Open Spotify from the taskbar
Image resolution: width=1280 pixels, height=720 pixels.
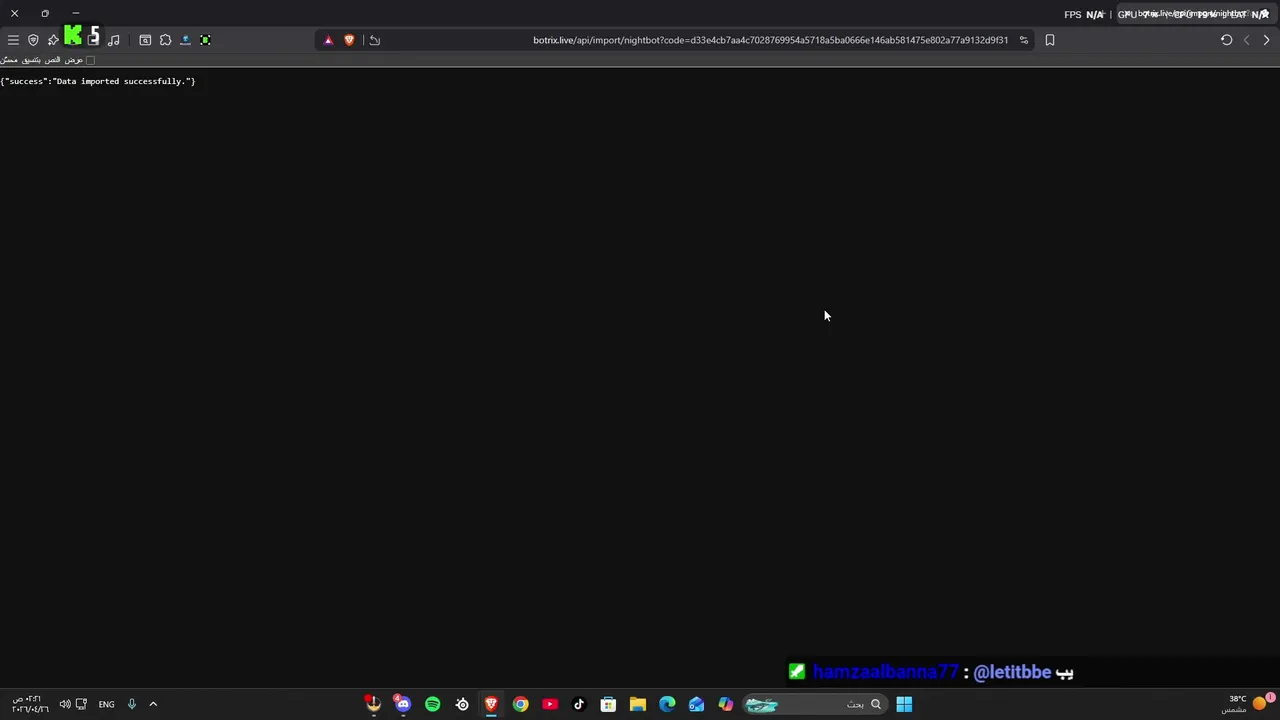coord(432,704)
